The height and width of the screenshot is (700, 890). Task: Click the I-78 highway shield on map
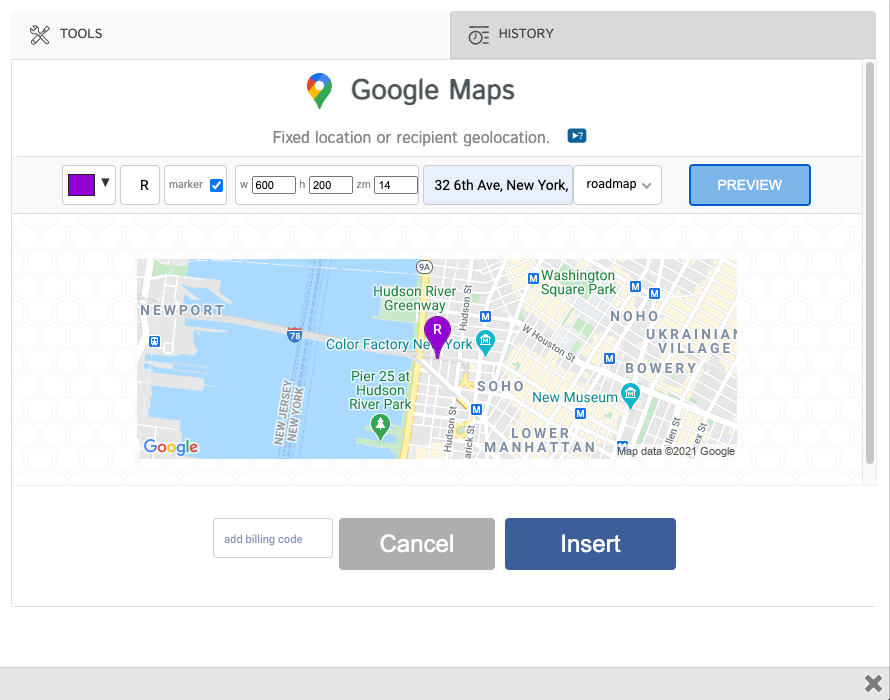(x=294, y=335)
